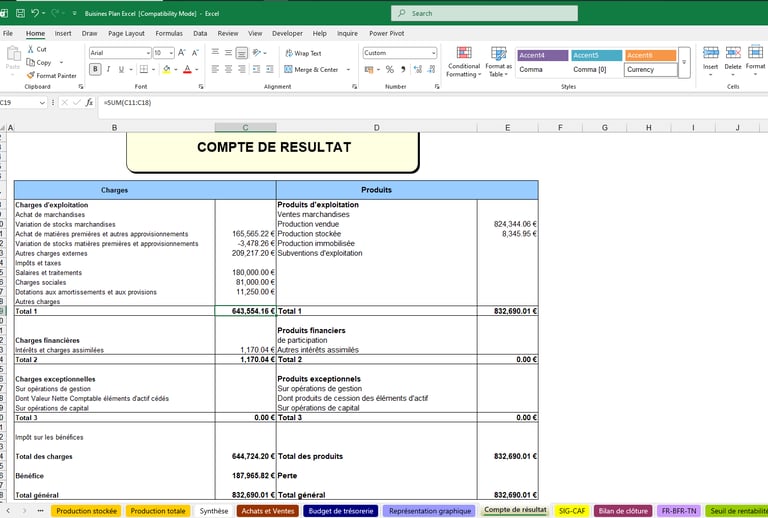Decrease the cell indent
The width and height of the screenshot is (768, 518).
(256, 70)
